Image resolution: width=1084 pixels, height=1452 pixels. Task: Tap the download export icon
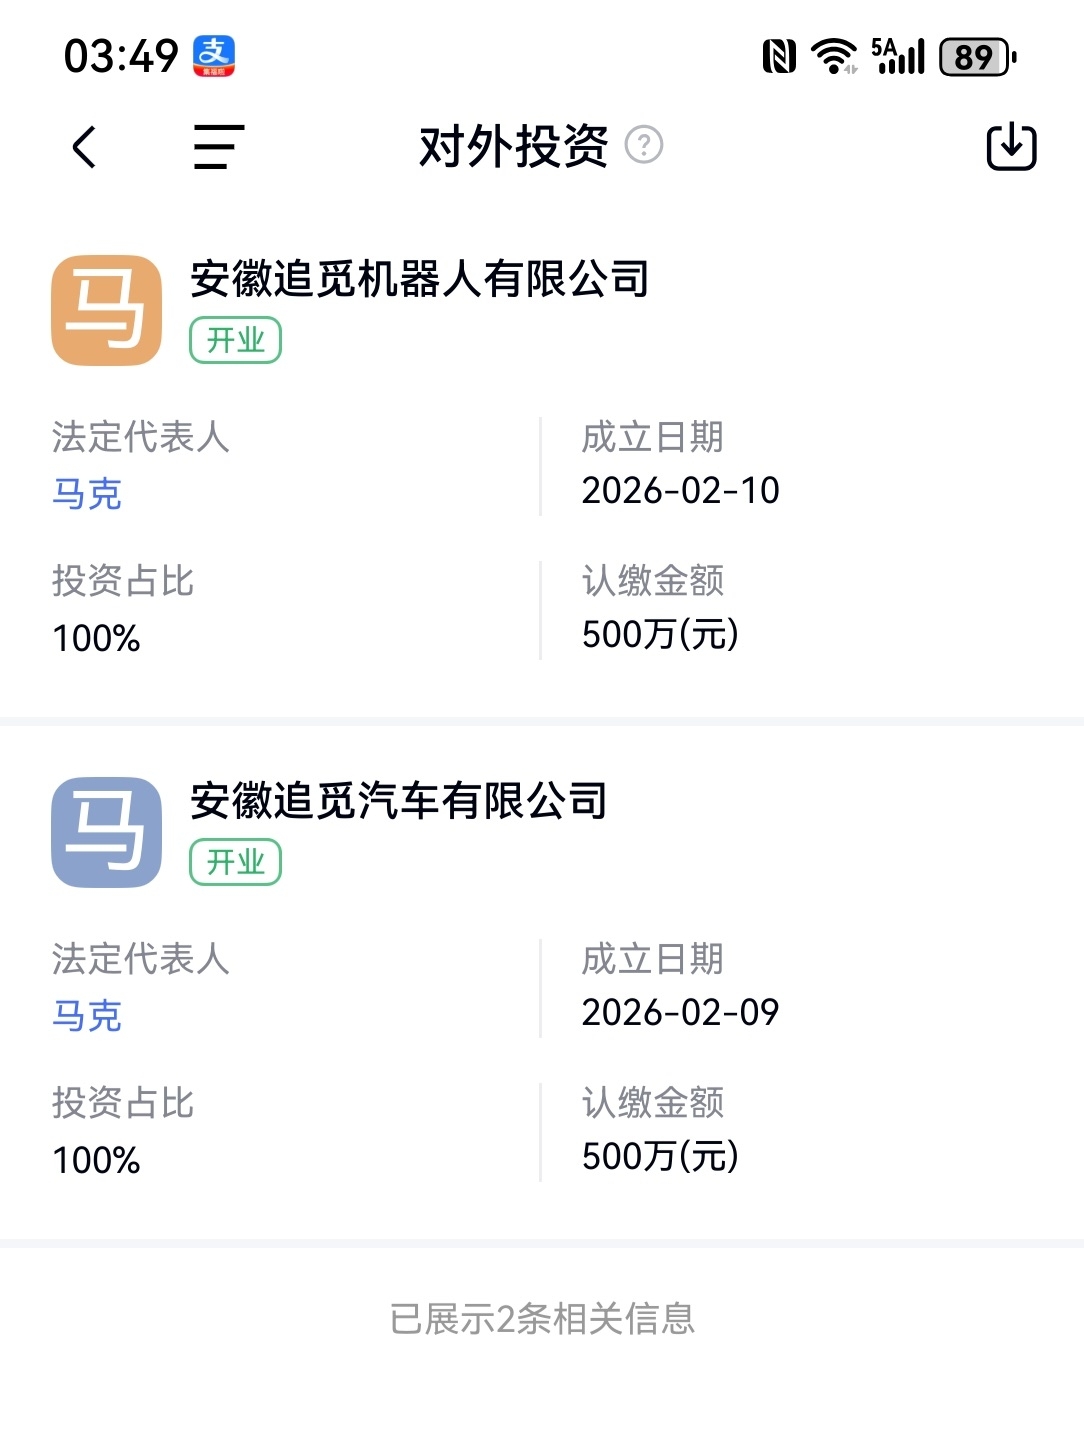click(1011, 147)
